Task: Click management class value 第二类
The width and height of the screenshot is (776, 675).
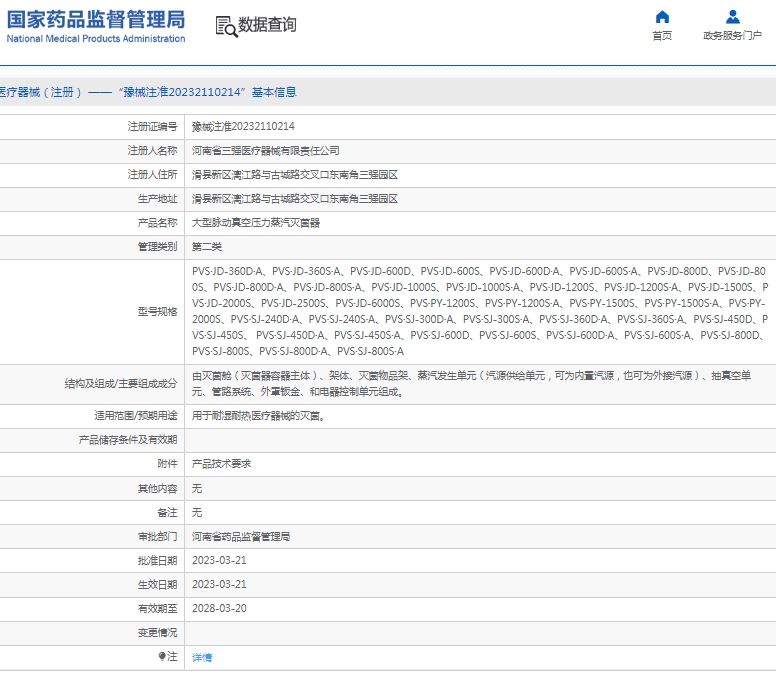Action: [207, 247]
